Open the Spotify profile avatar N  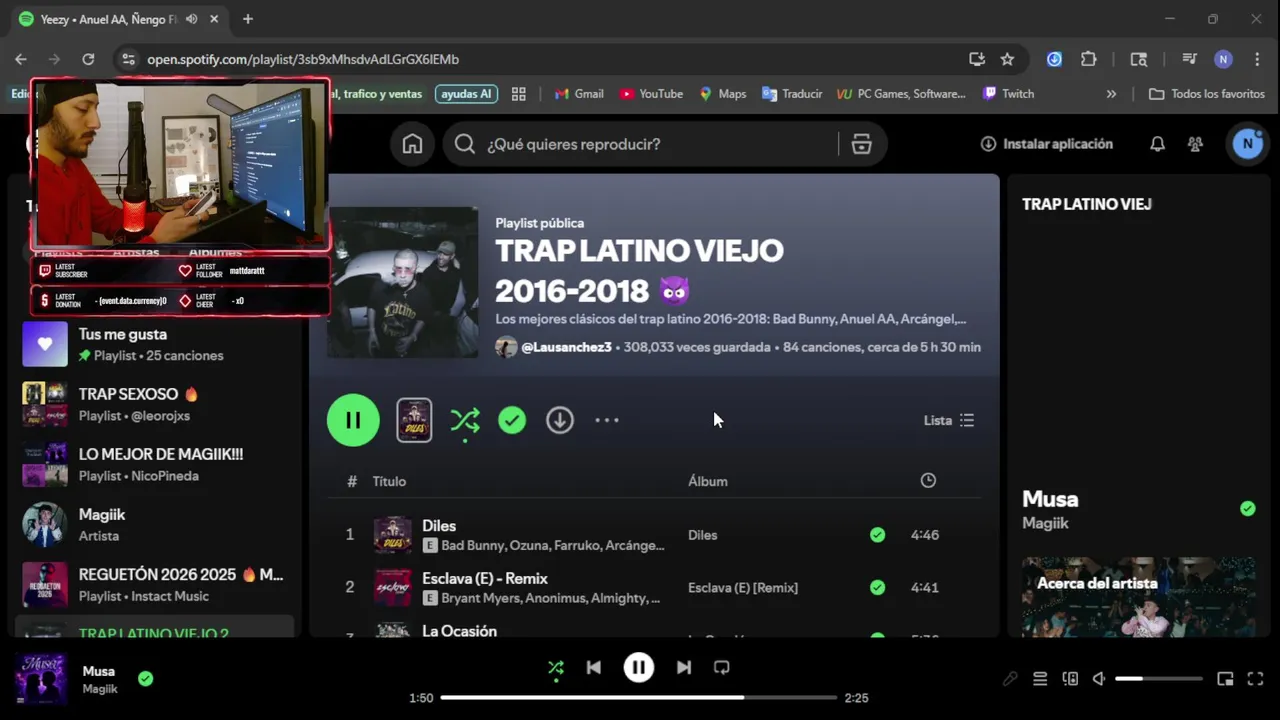tap(1247, 144)
